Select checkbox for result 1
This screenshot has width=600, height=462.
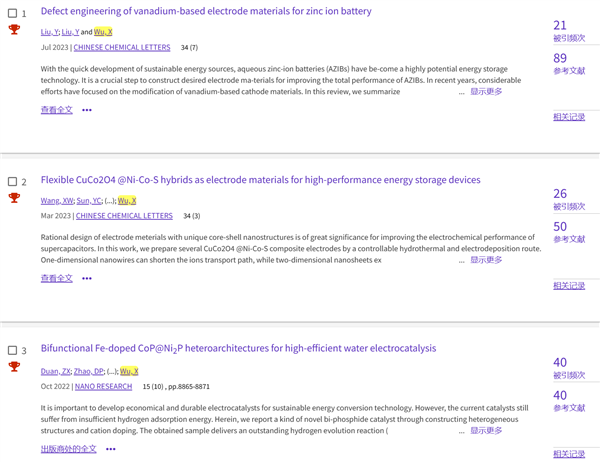coord(12,13)
